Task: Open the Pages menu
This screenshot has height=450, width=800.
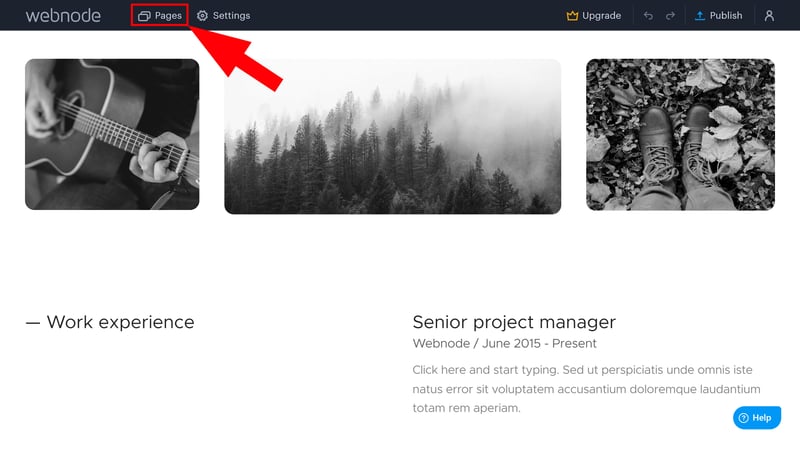Action: [160, 15]
